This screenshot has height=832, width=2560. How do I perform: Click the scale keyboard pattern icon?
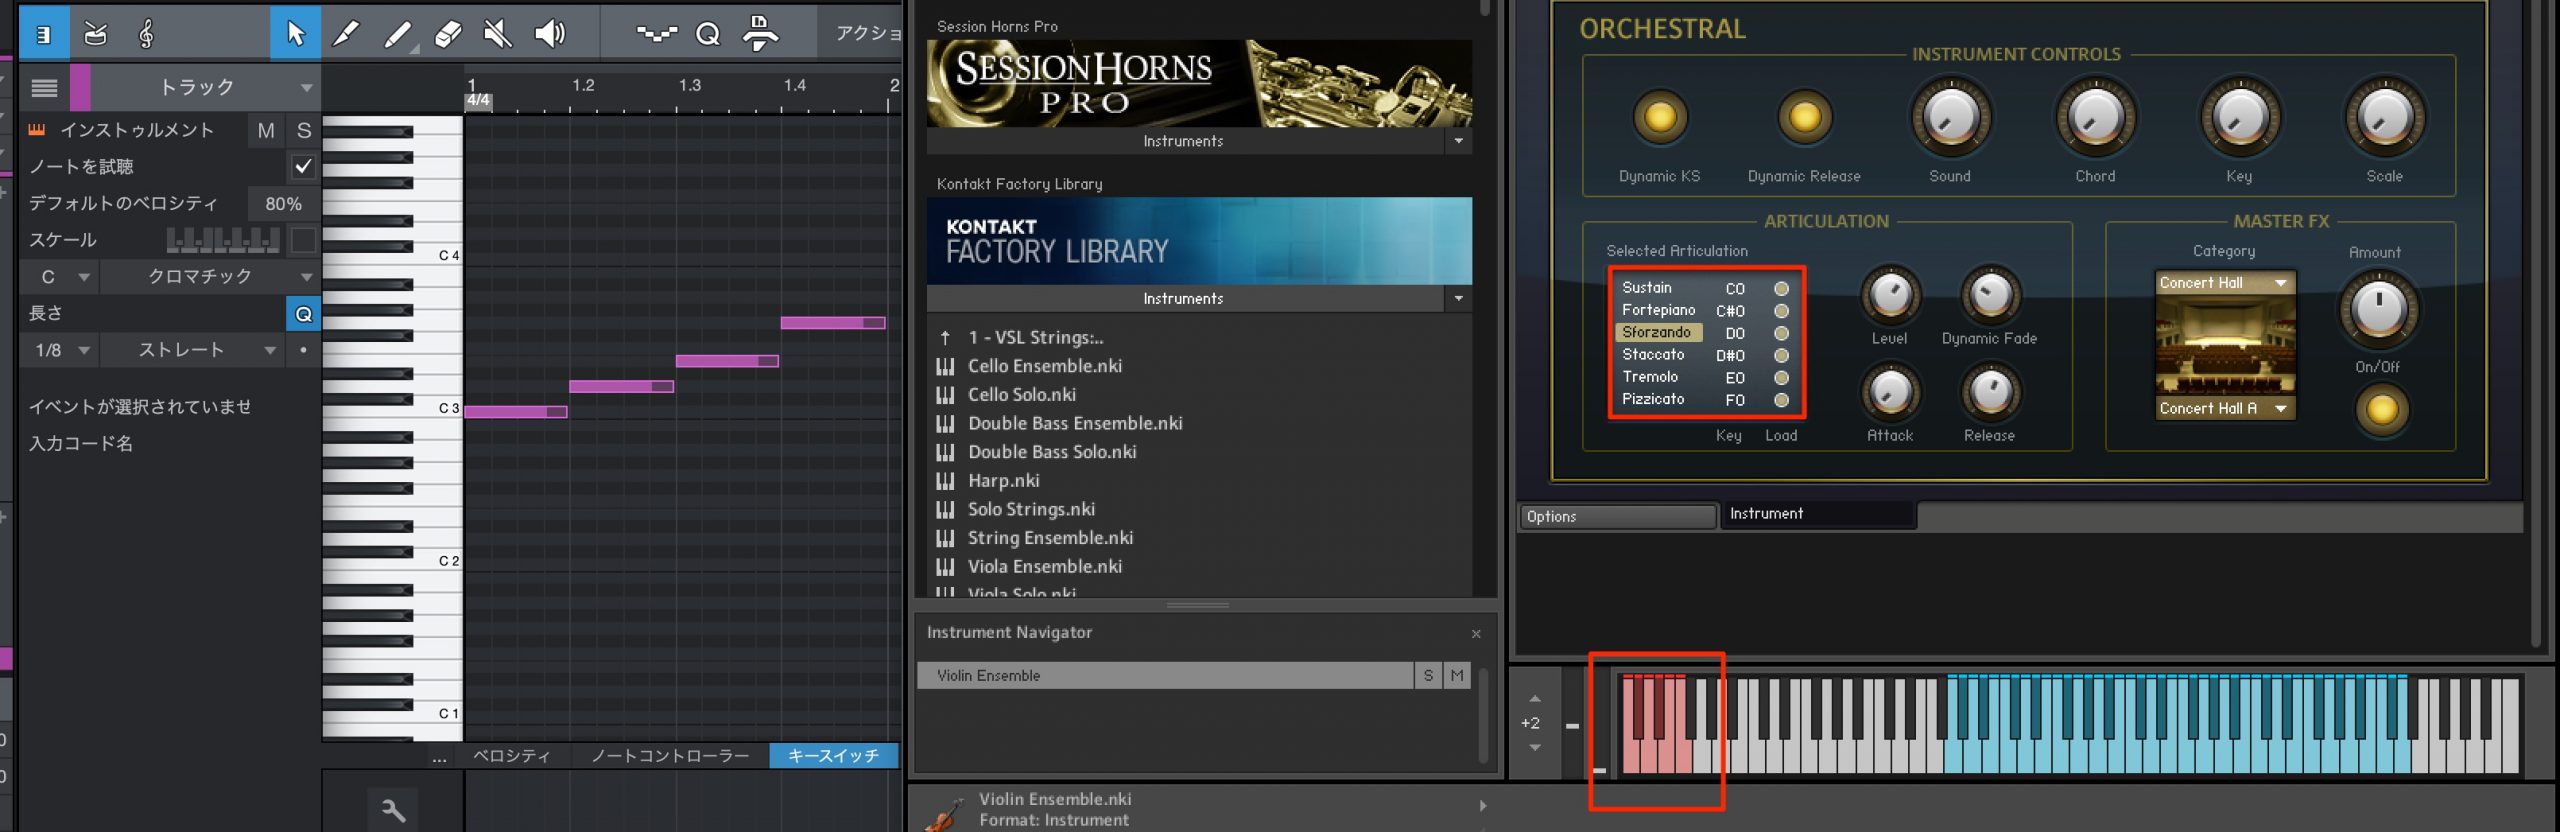pos(222,240)
